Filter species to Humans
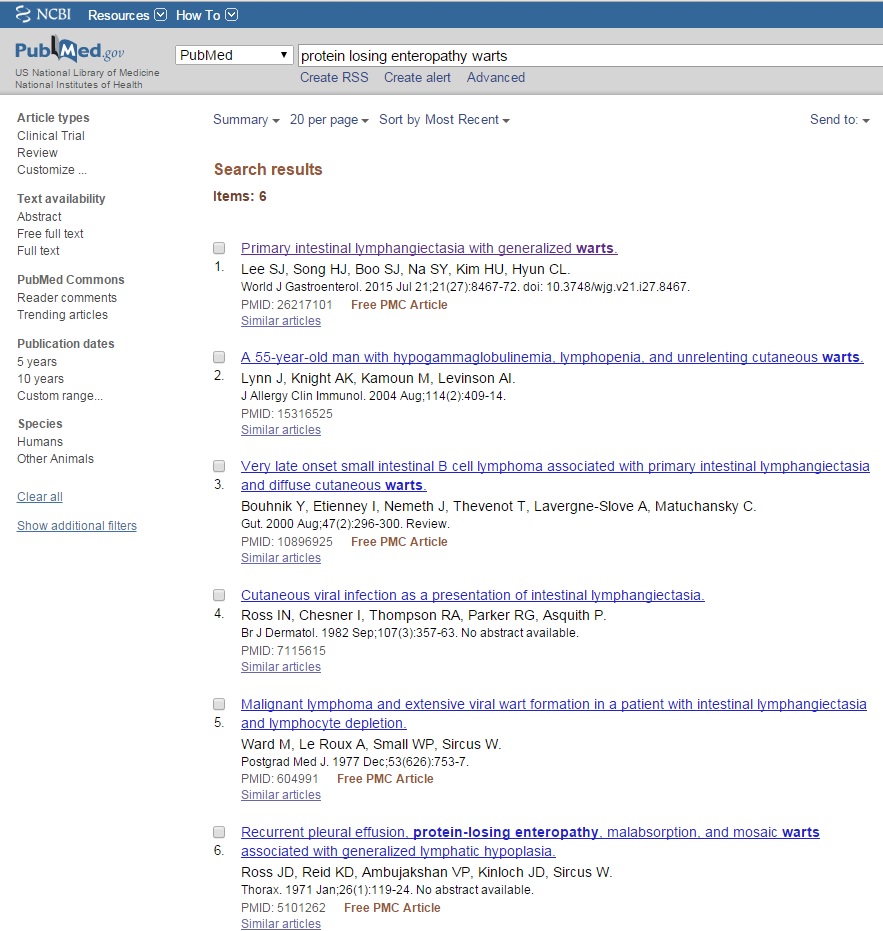Screen dimensions: 883x931 (x=40, y=442)
